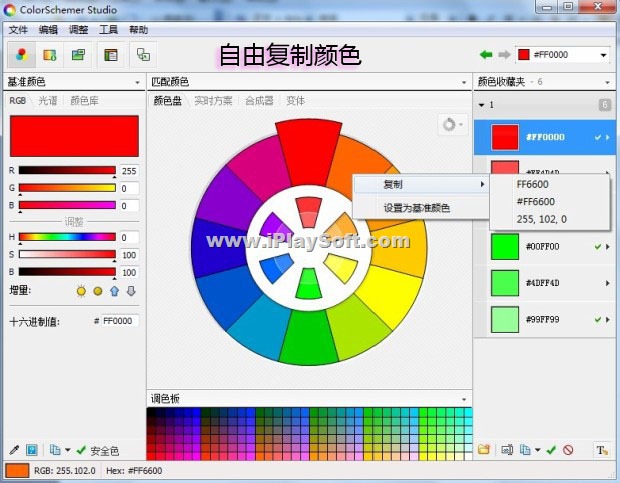Click the overlapping squares contrast tool icon
This screenshot has width=620, height=483.
coord(143,55)
